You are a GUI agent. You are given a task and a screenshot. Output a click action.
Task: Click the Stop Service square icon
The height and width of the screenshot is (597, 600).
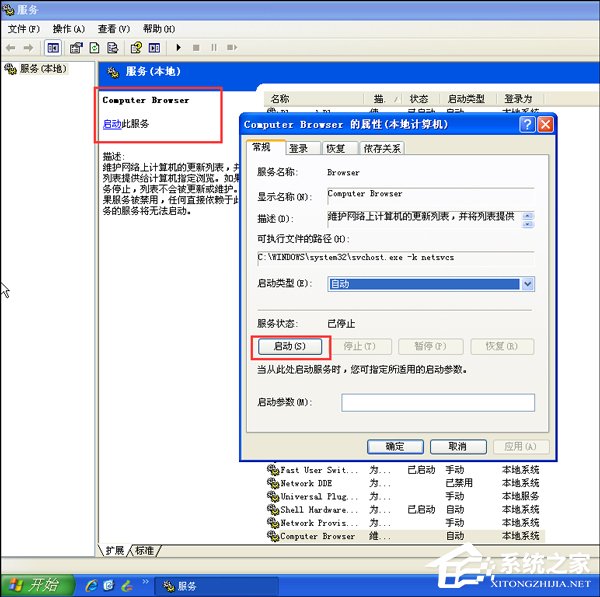pyautogui.click(x=196, y=47)
